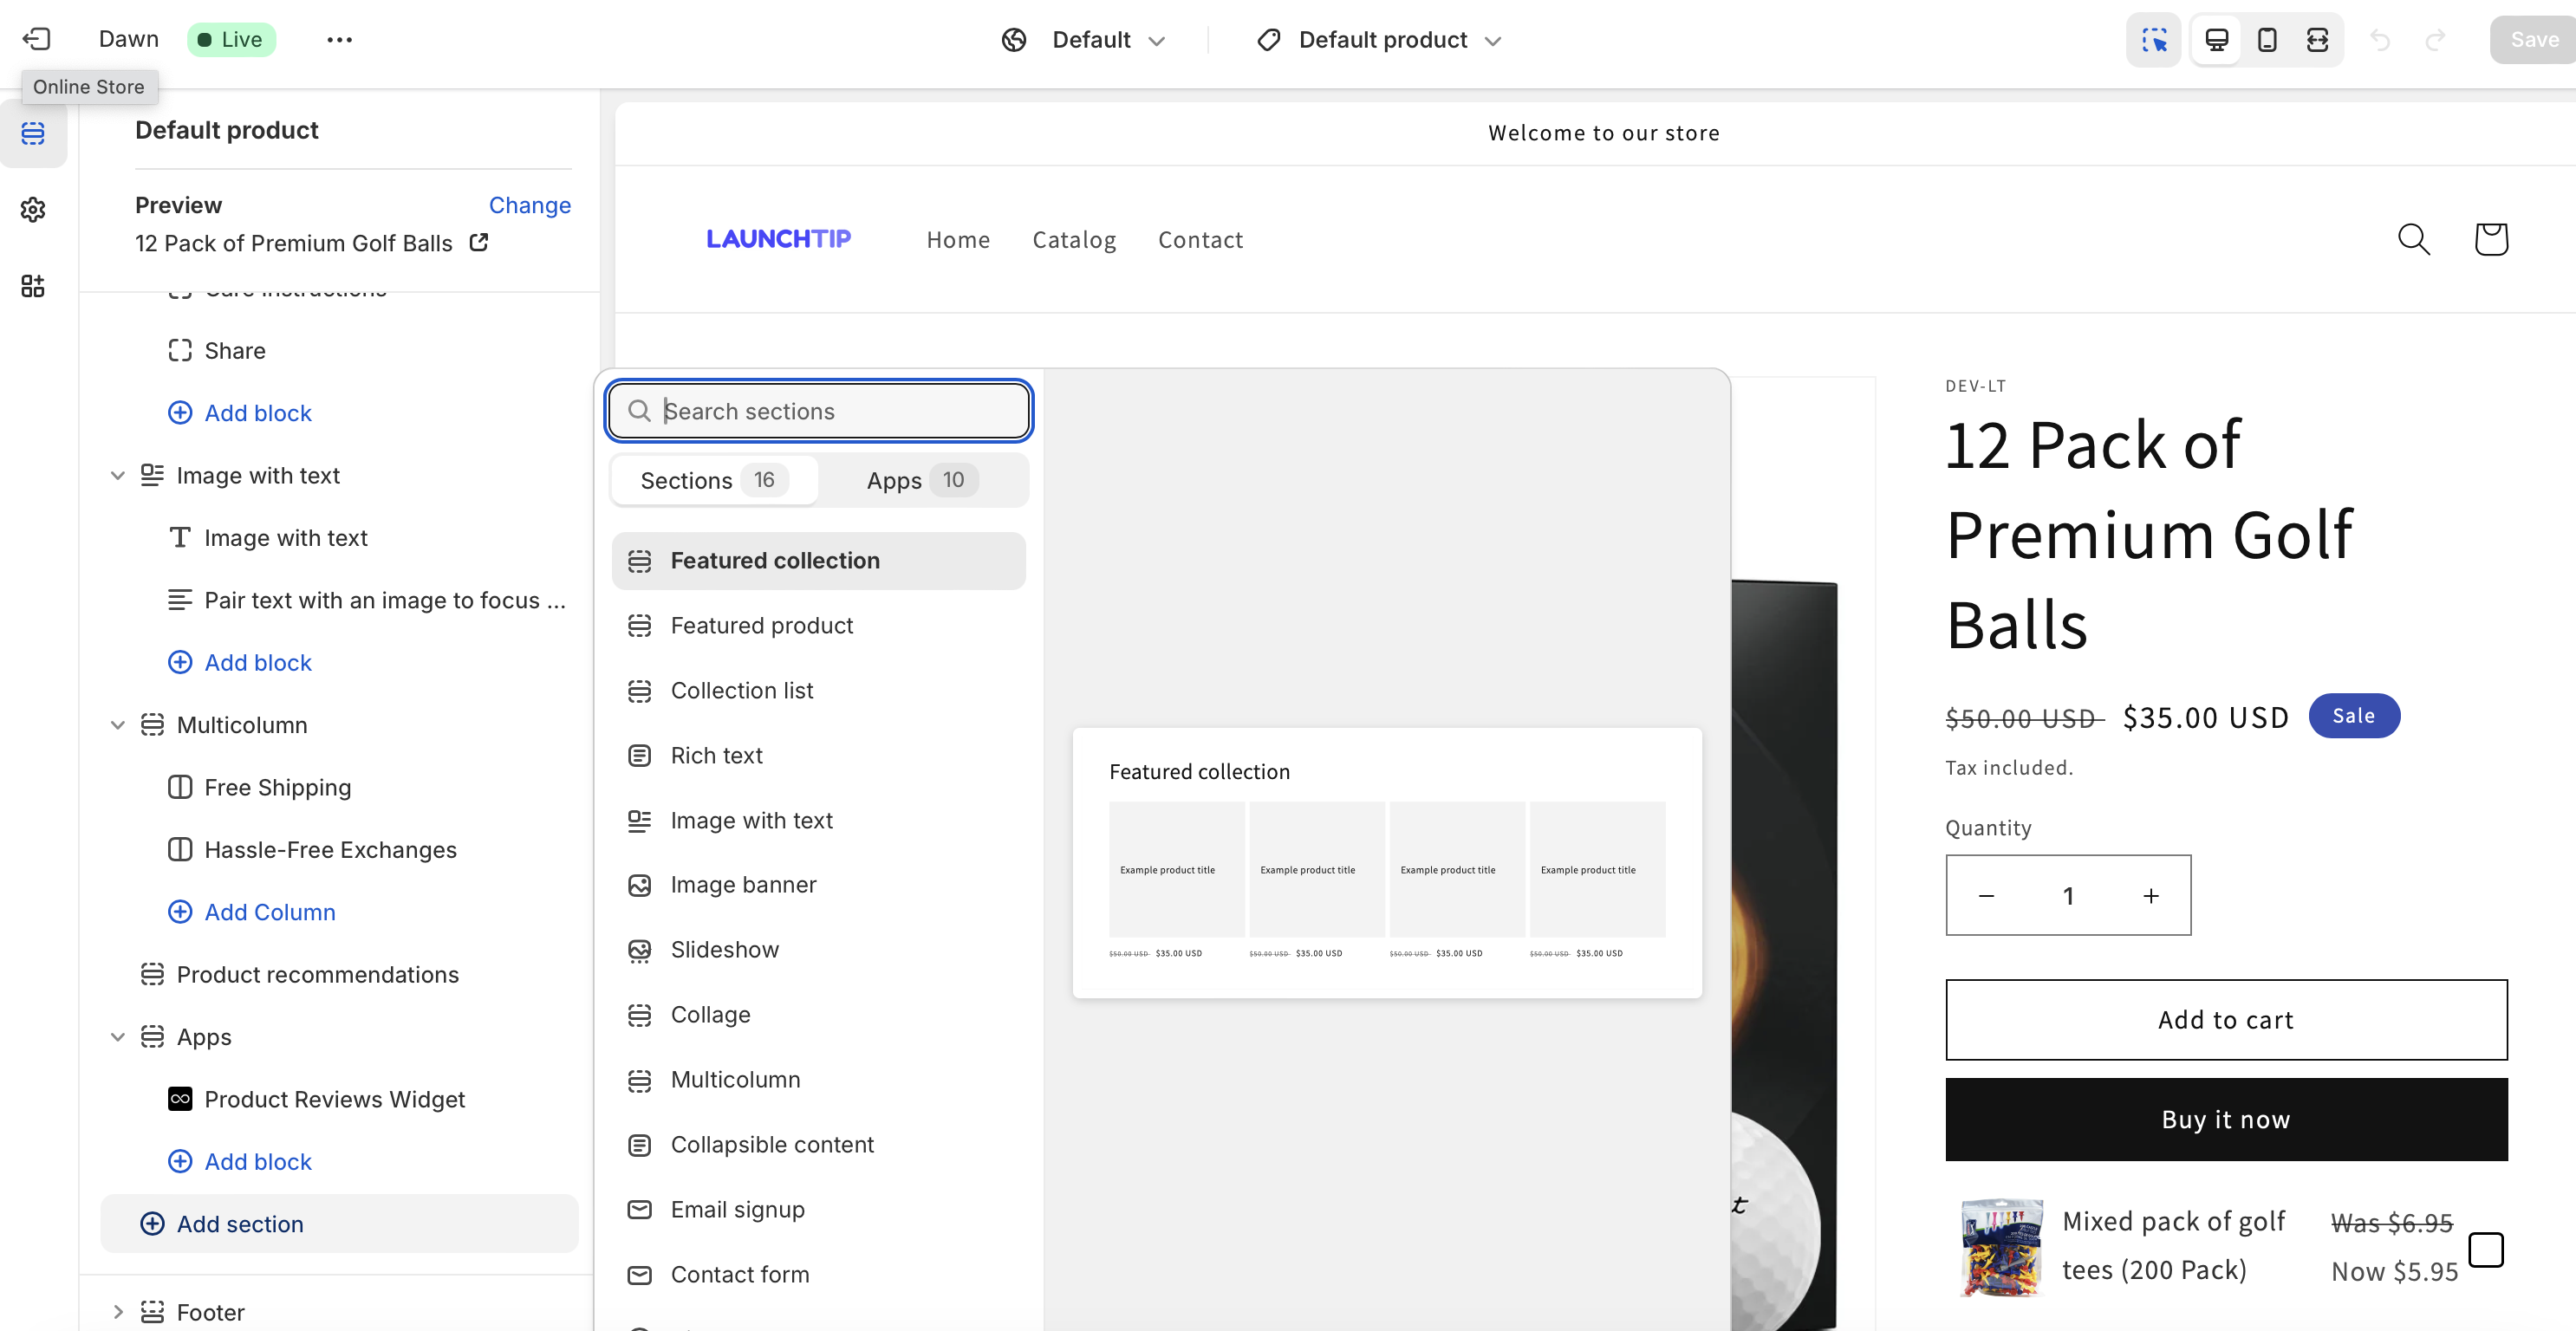Switch to the Apps tab
The width and height of the screenshot is (2576, 1331).
click(922, 480)
